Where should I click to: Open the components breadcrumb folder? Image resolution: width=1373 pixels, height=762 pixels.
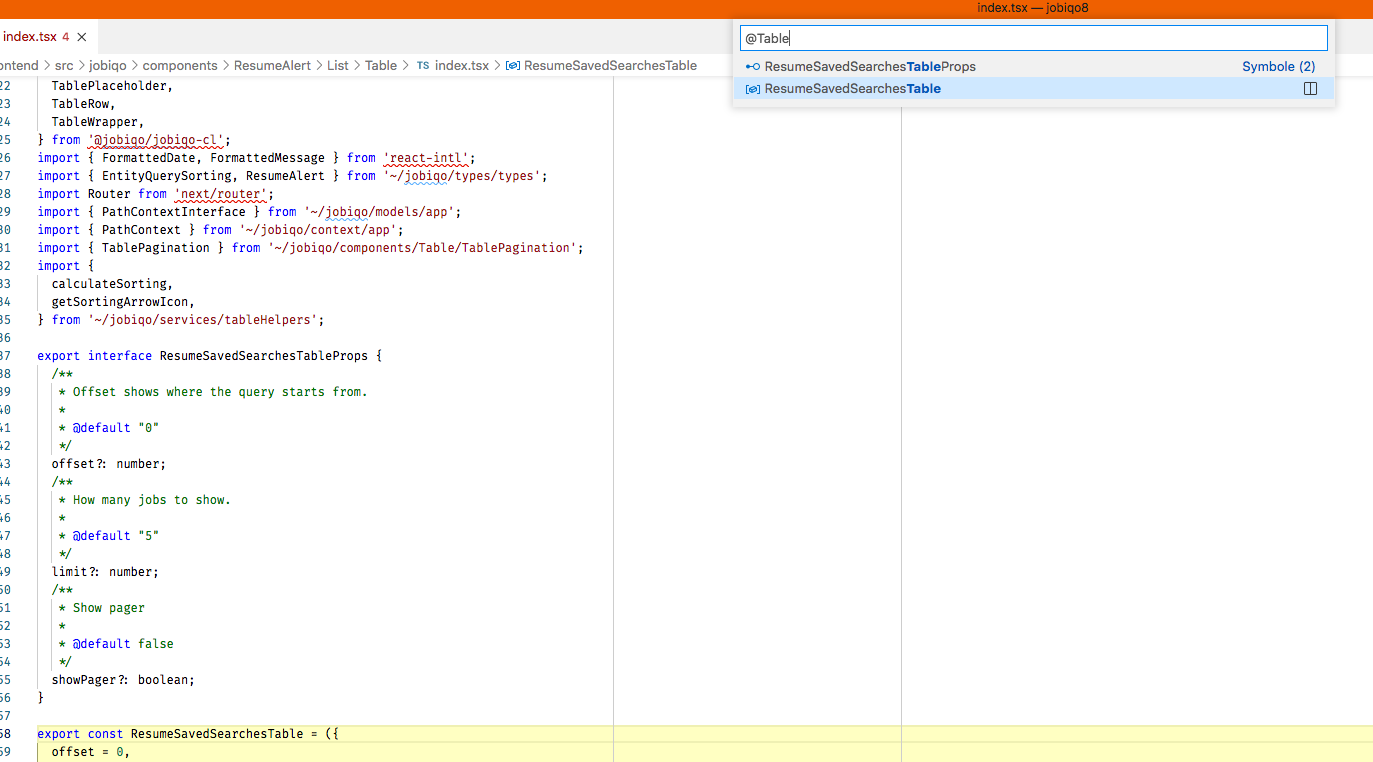[180, 65]
